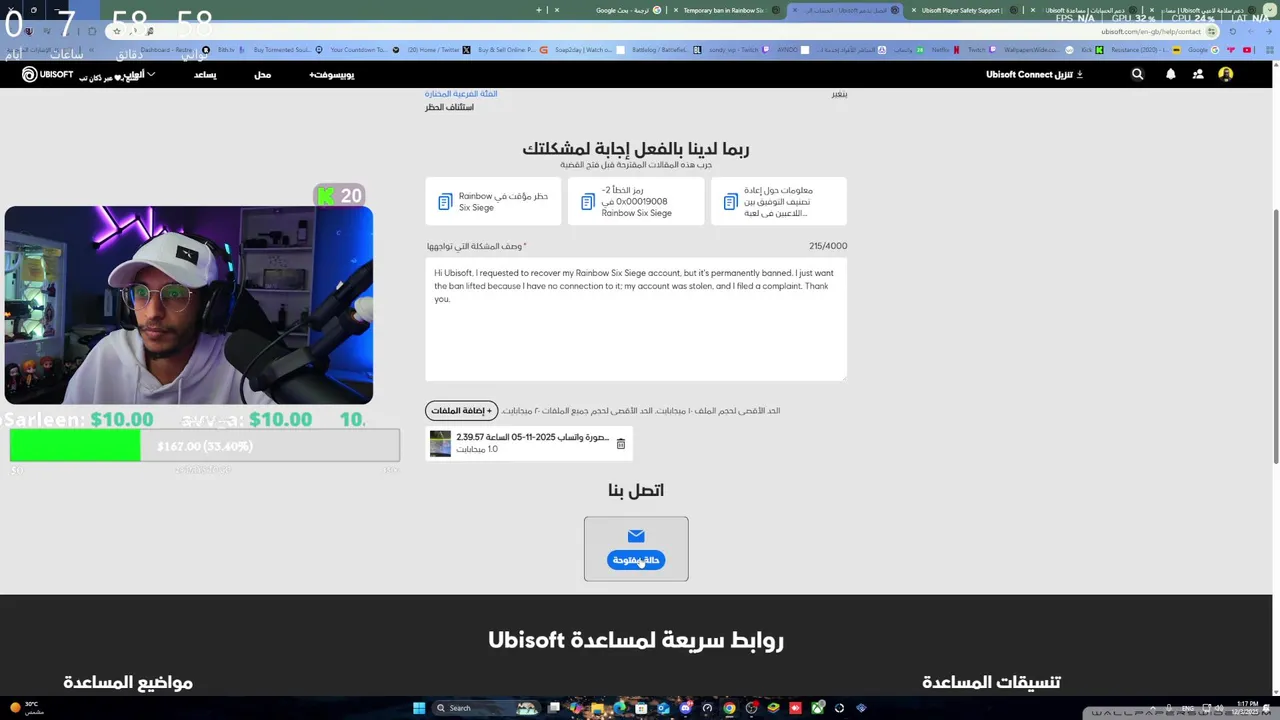Switch to Google Chrome in the taskbar

coord(729,708)
